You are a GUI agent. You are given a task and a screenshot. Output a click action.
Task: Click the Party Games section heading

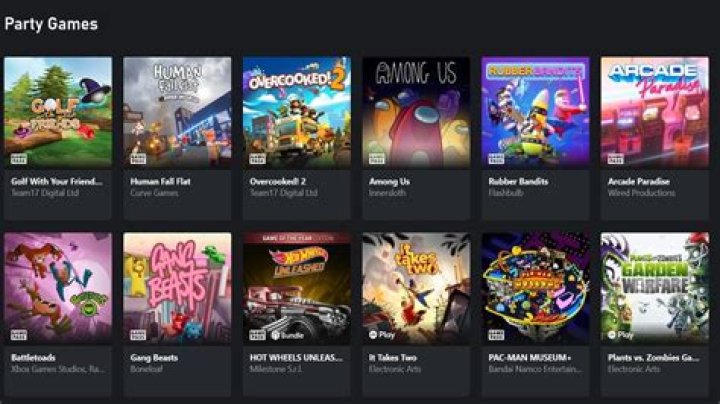pos(51,24)
